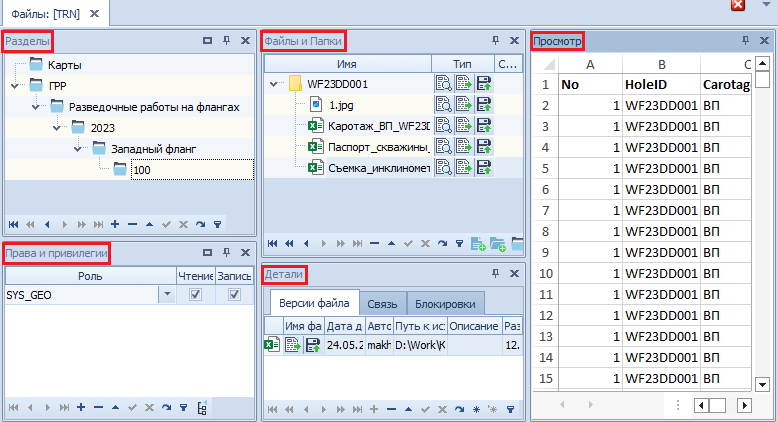Click the preview icon in the 1.jpg row
778x422 pixels.
coord(443,105)
